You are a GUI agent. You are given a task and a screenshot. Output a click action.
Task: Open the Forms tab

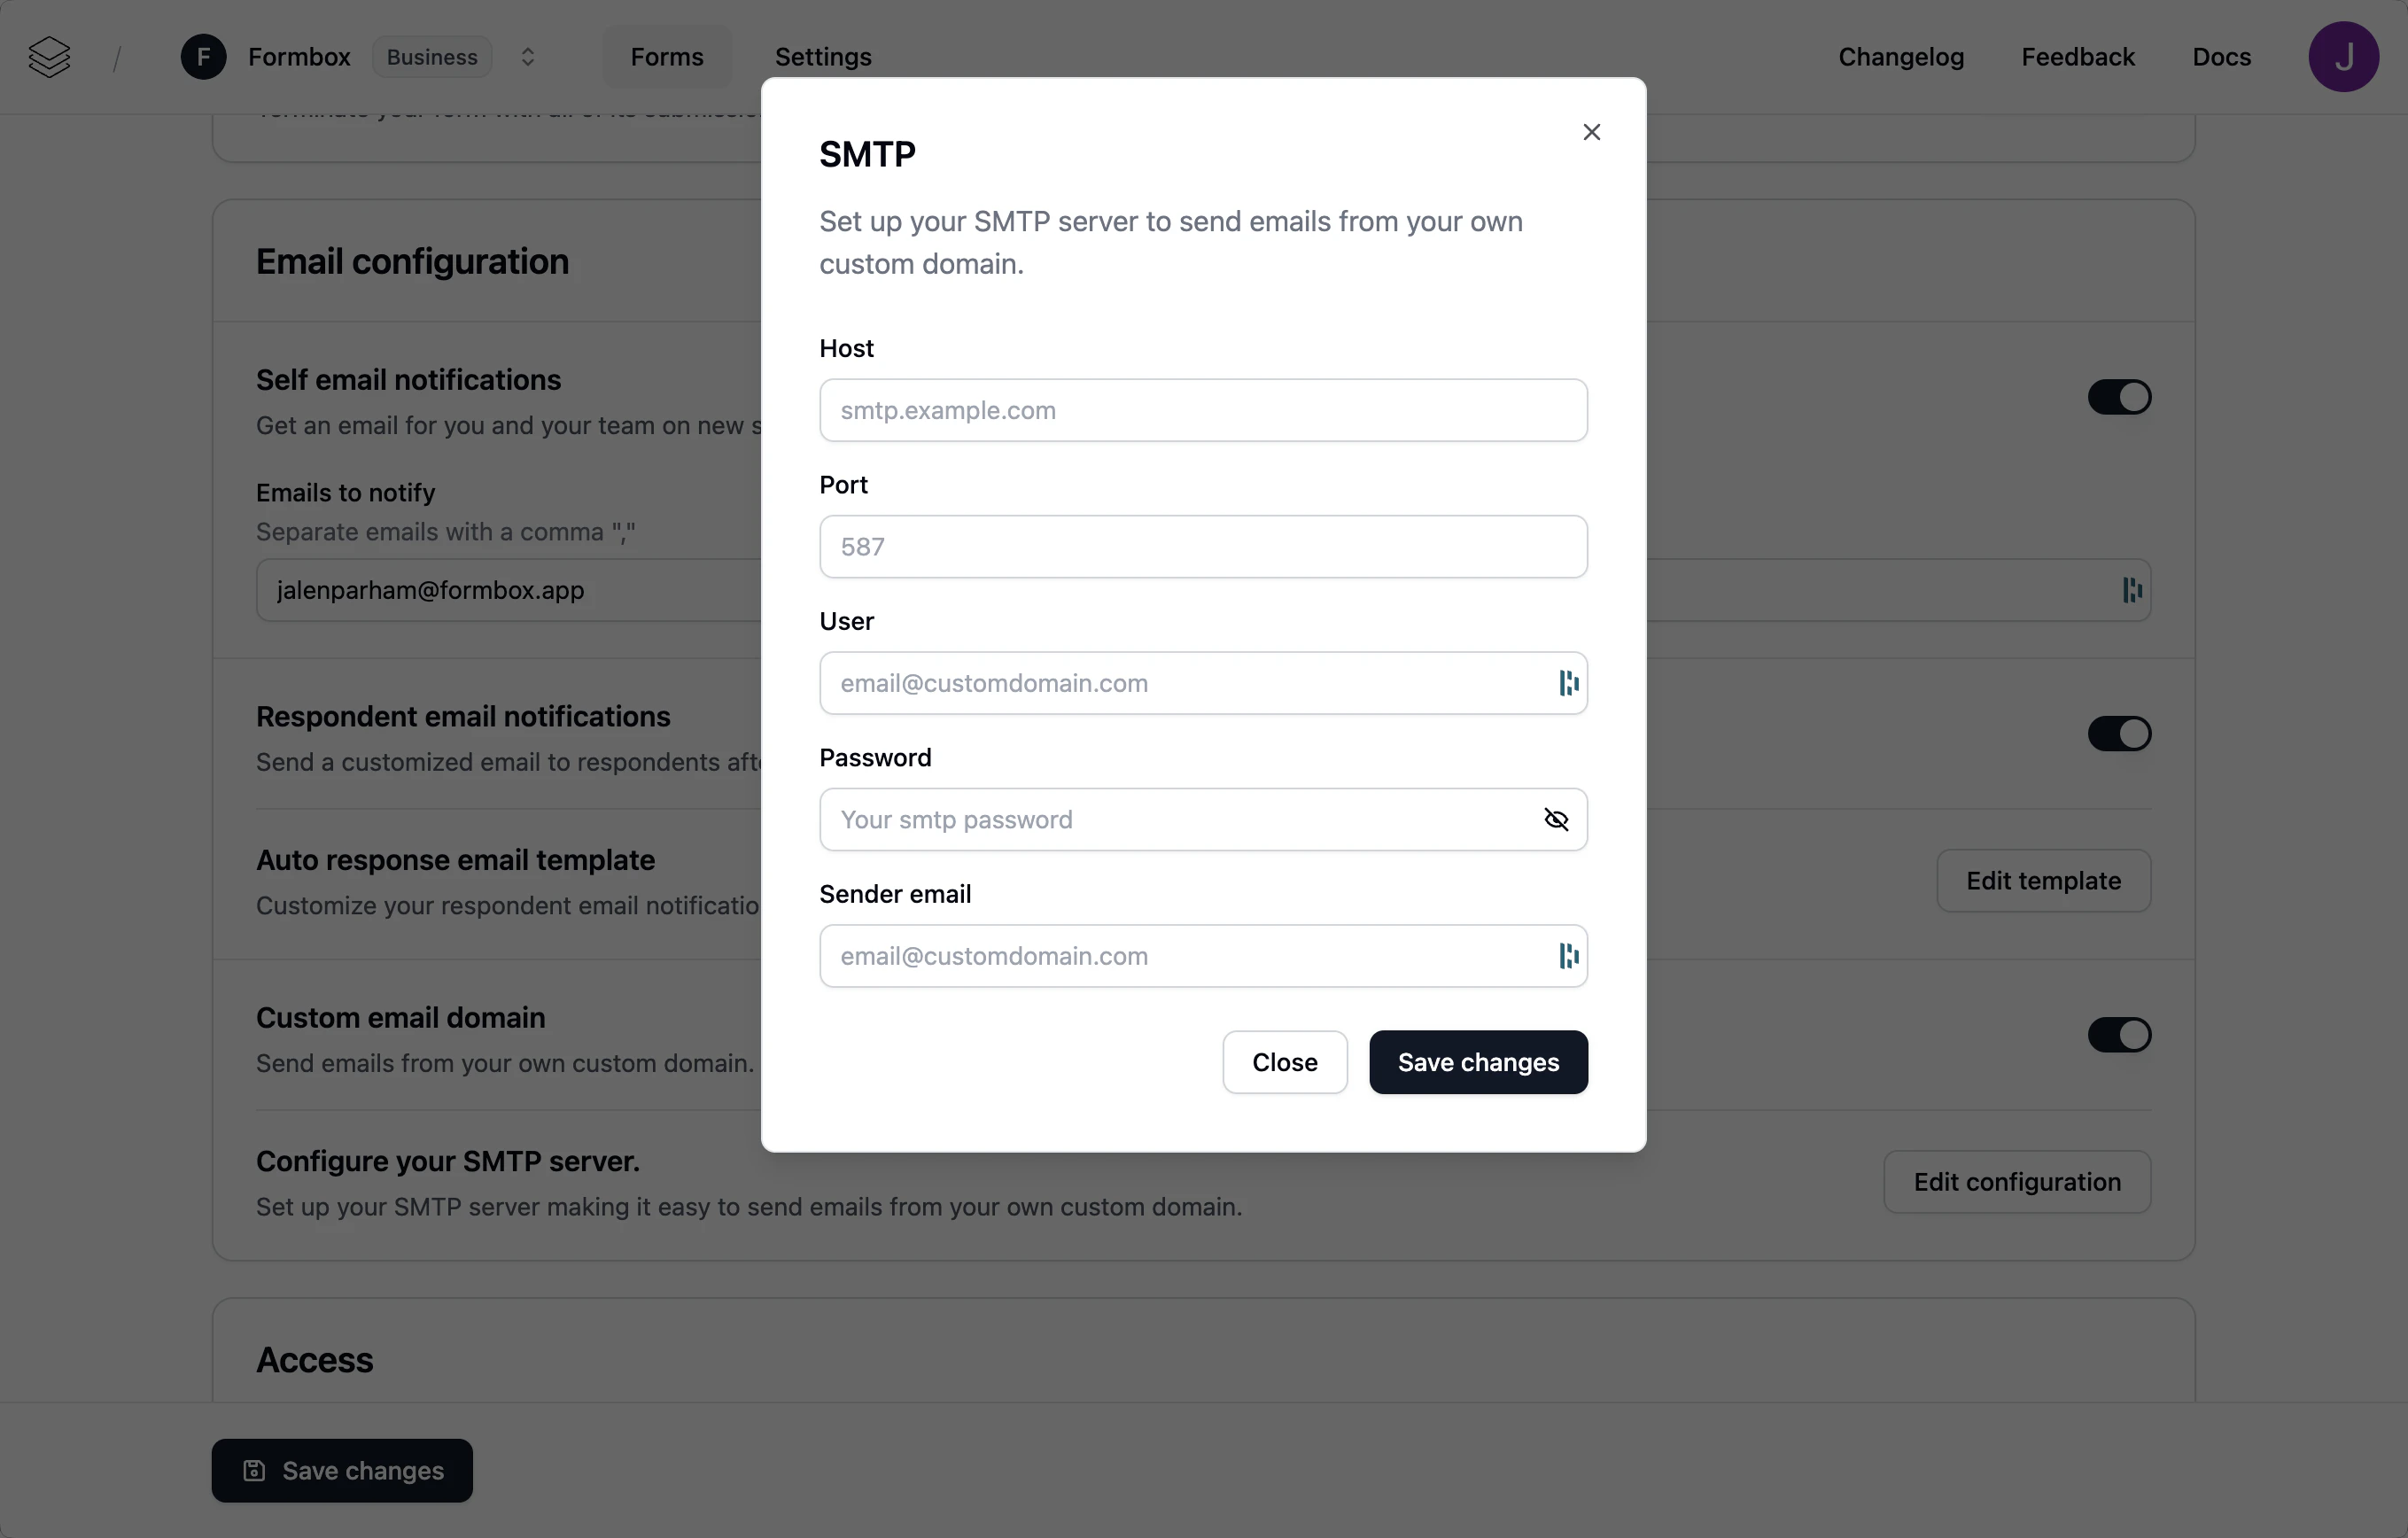667,57
